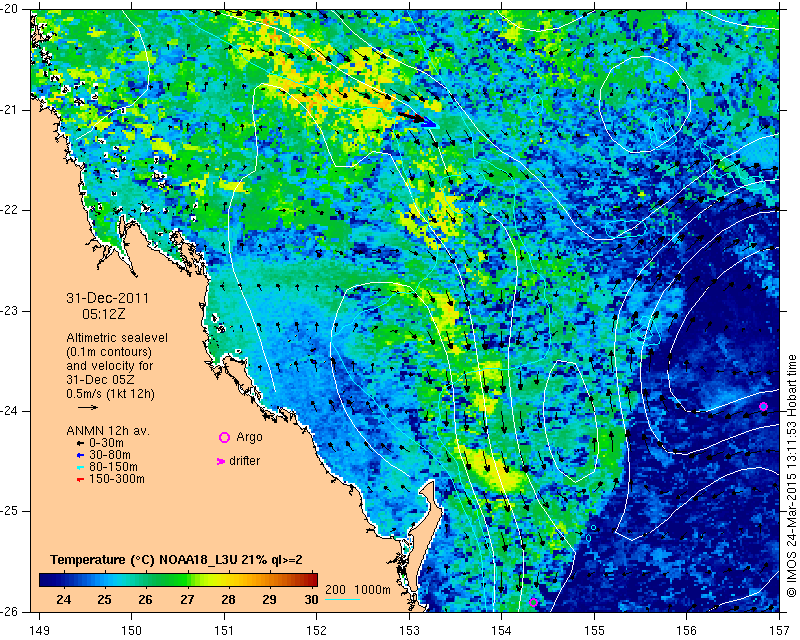Click the Temperature (°C) NOAA18_L3U colorbar title
The width and height of the screenshot is (800, 640).
click(176, 560)
